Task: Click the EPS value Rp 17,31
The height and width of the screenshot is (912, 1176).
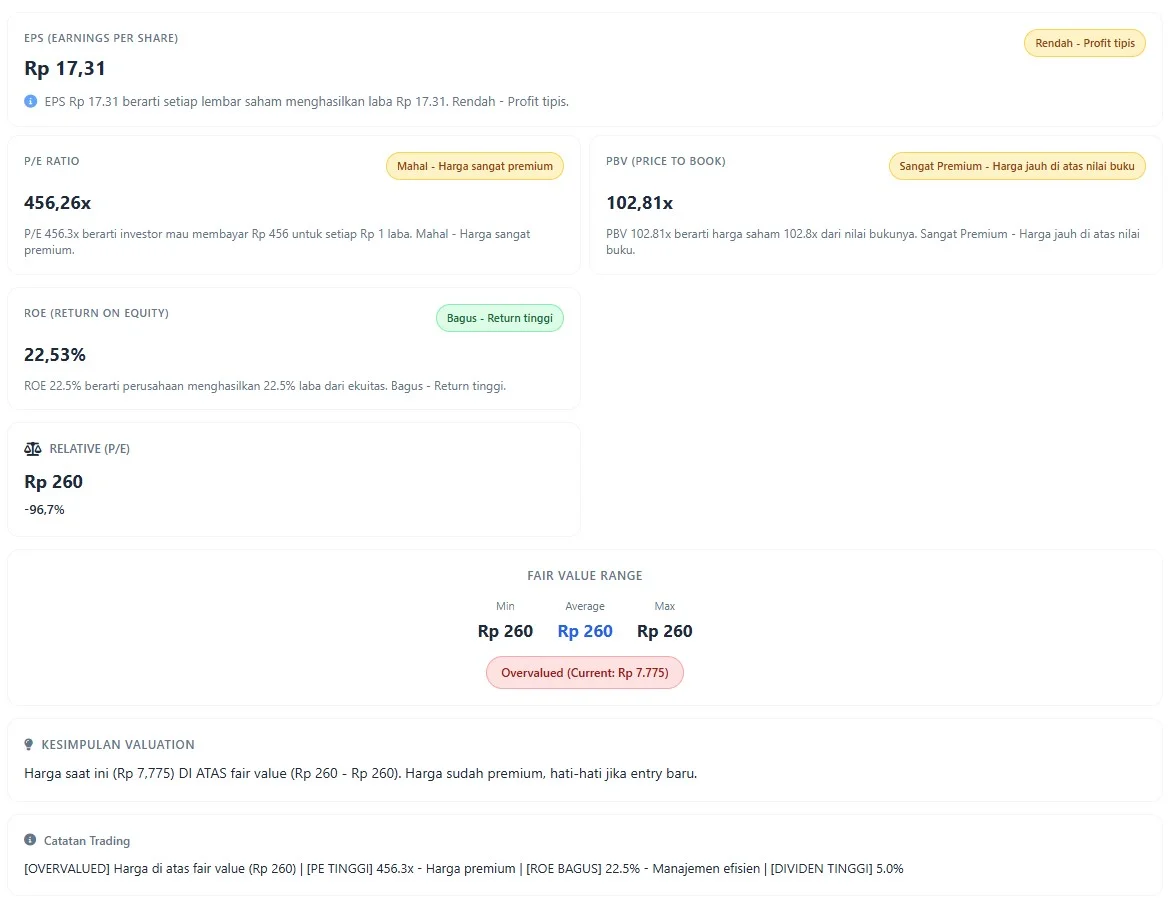Action: coord(65,69)
